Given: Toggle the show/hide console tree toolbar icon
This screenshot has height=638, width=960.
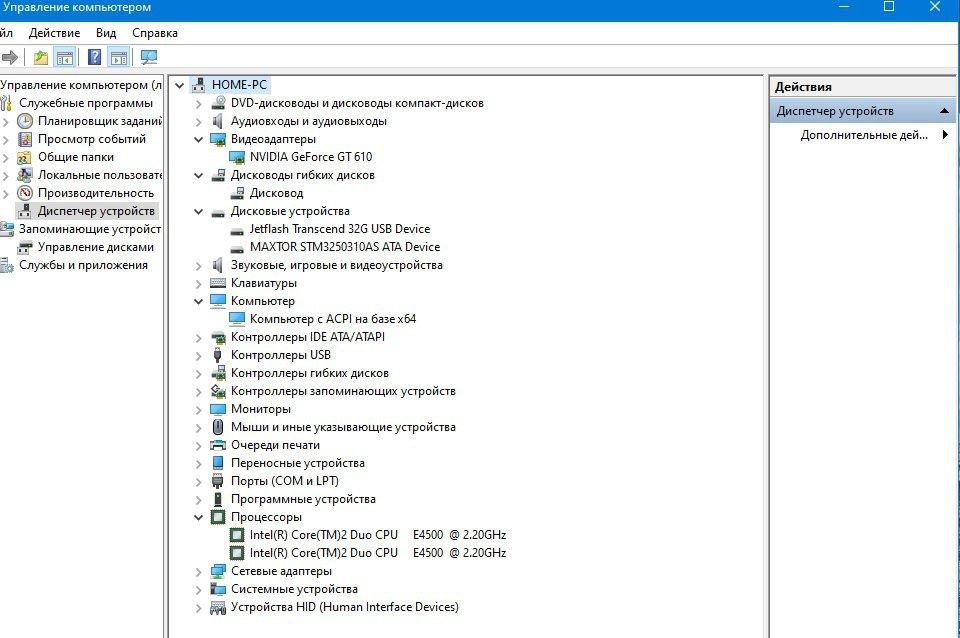Looking at the screenshot, I should (64, 58).
